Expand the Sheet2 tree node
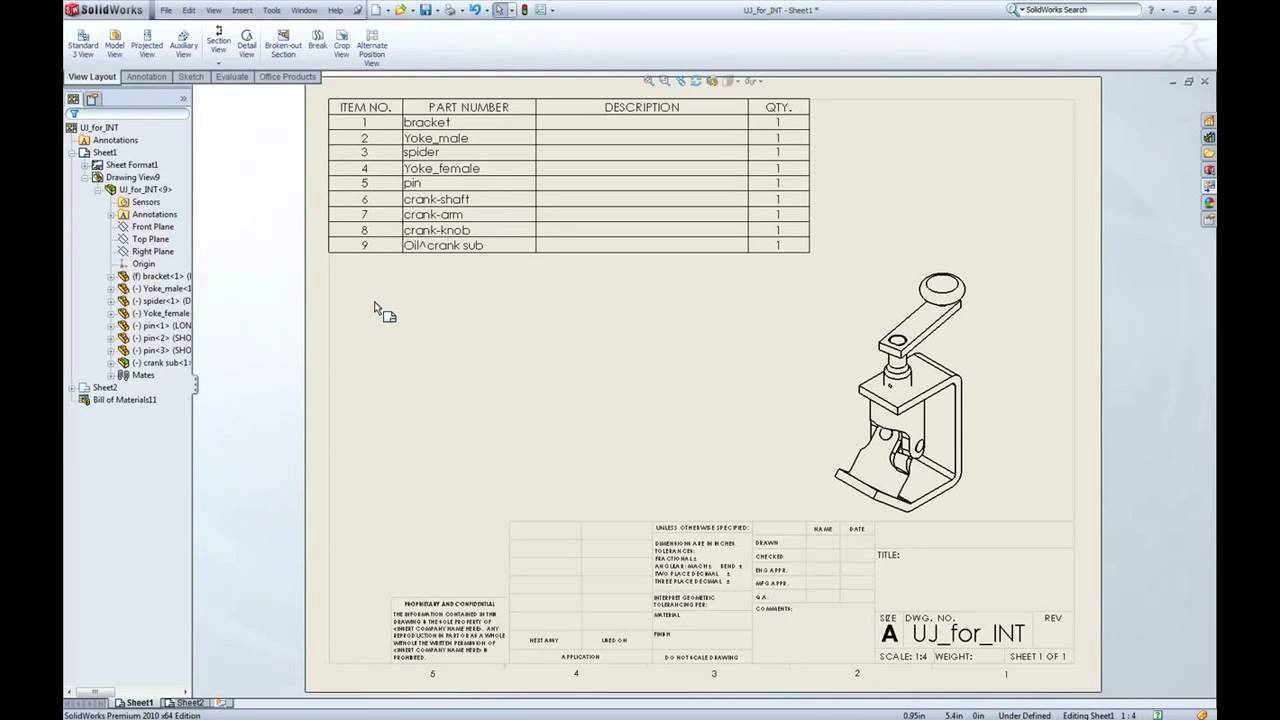 [72, 387]
